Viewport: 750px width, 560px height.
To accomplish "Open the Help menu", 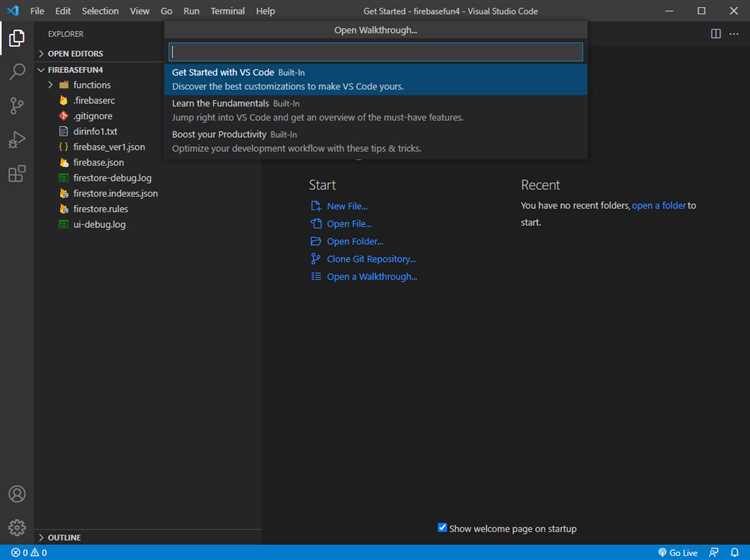I will 265,11.
